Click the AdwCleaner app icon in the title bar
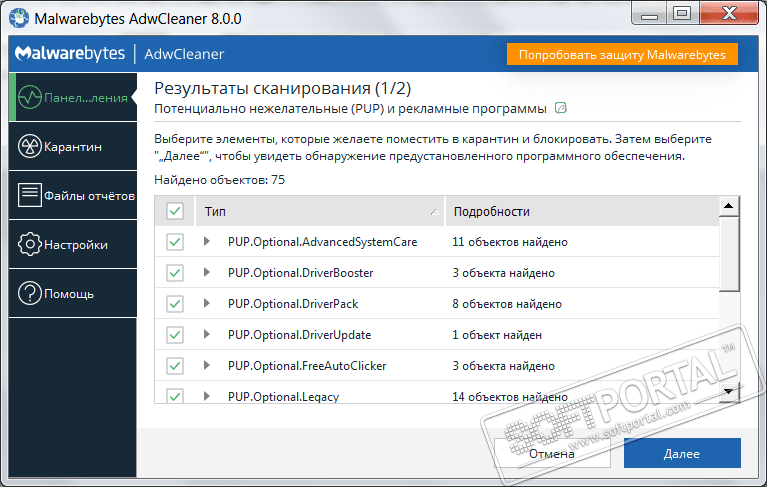 (x=19, y=18)
